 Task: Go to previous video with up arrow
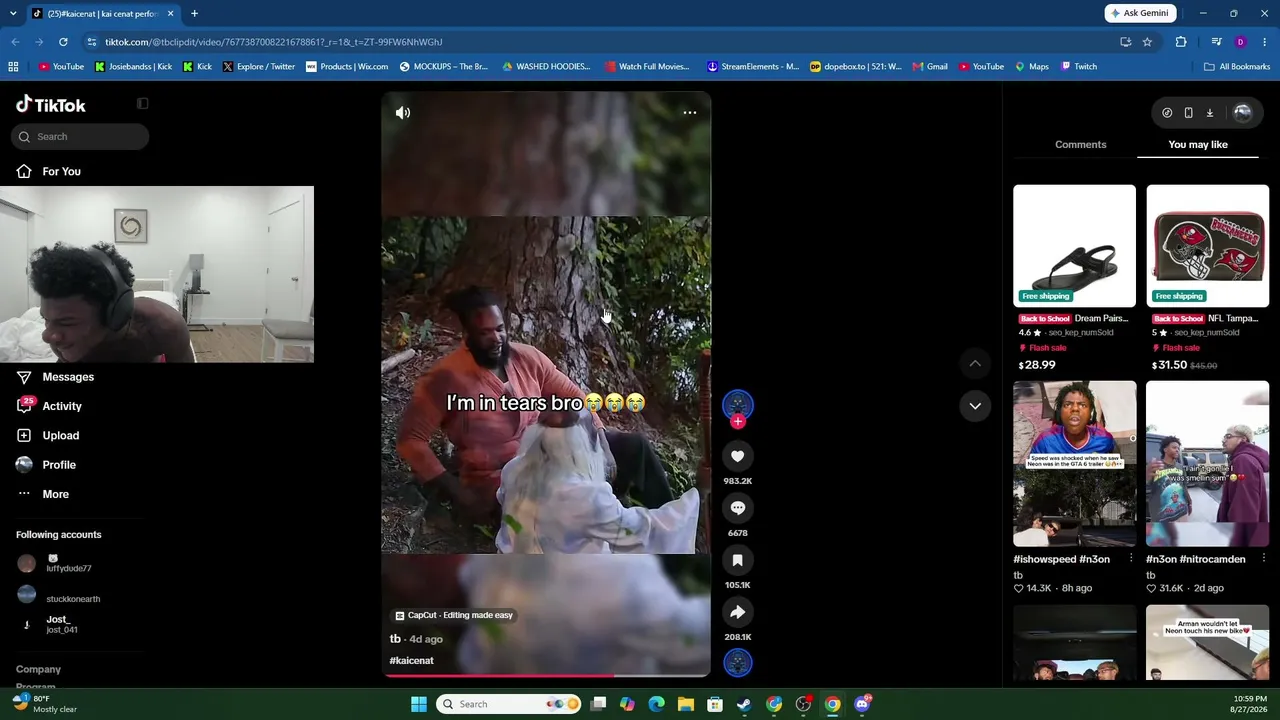(x=975, y=363)
